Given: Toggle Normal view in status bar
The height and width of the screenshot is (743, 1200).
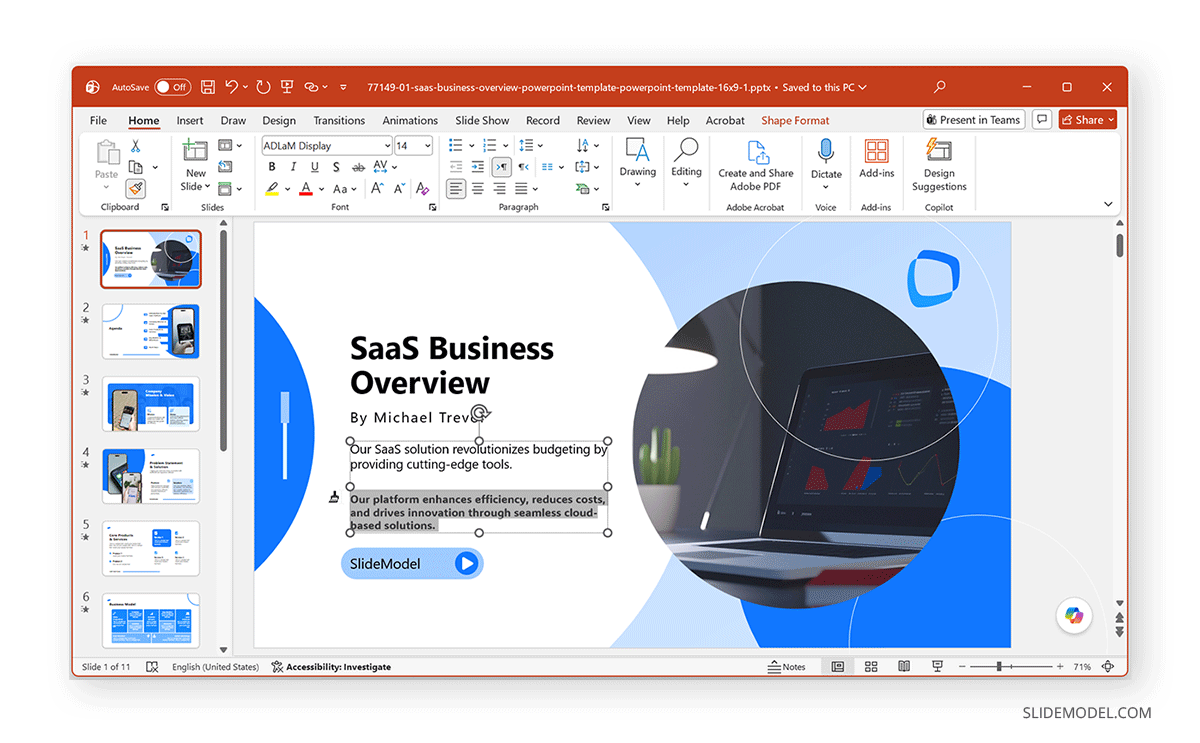Looking at the screenshot, I should (838, 667).
